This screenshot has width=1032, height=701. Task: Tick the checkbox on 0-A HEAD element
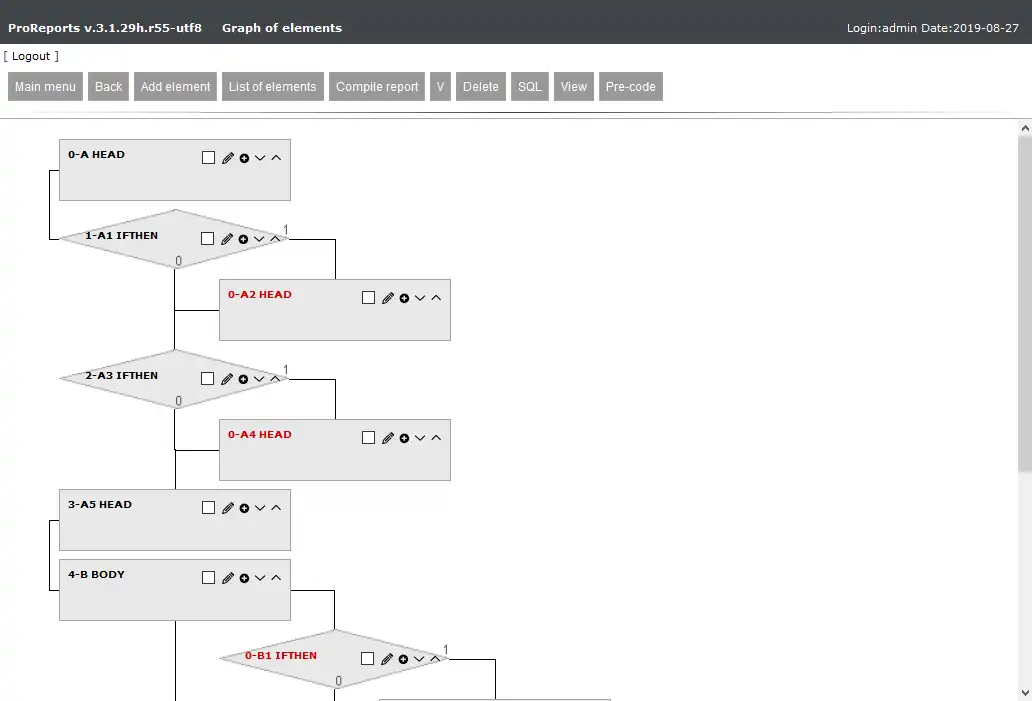(208, 158)
